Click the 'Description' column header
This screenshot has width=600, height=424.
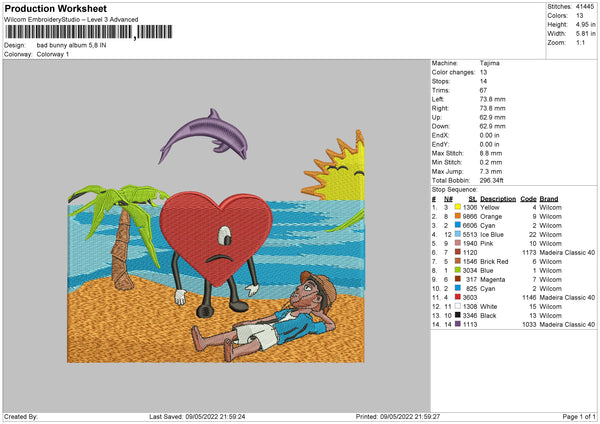pos(498,199)
